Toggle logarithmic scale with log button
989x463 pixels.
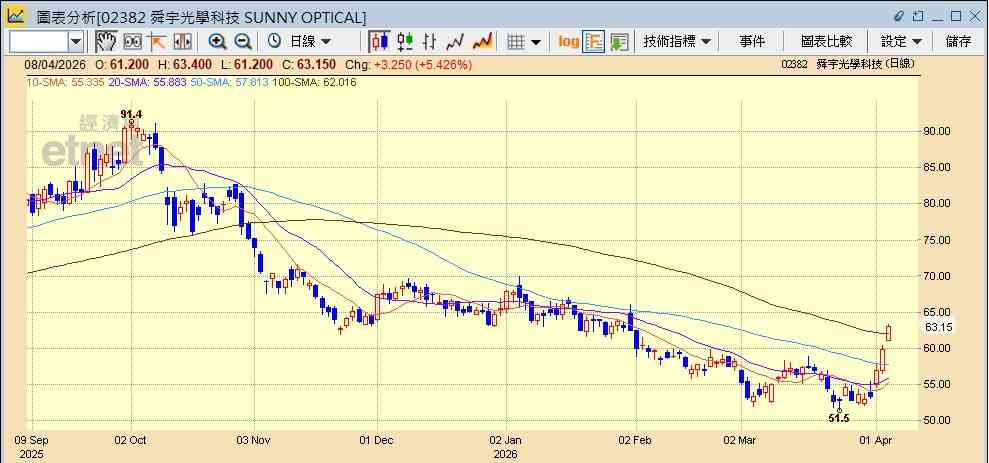tap(568, 42)
